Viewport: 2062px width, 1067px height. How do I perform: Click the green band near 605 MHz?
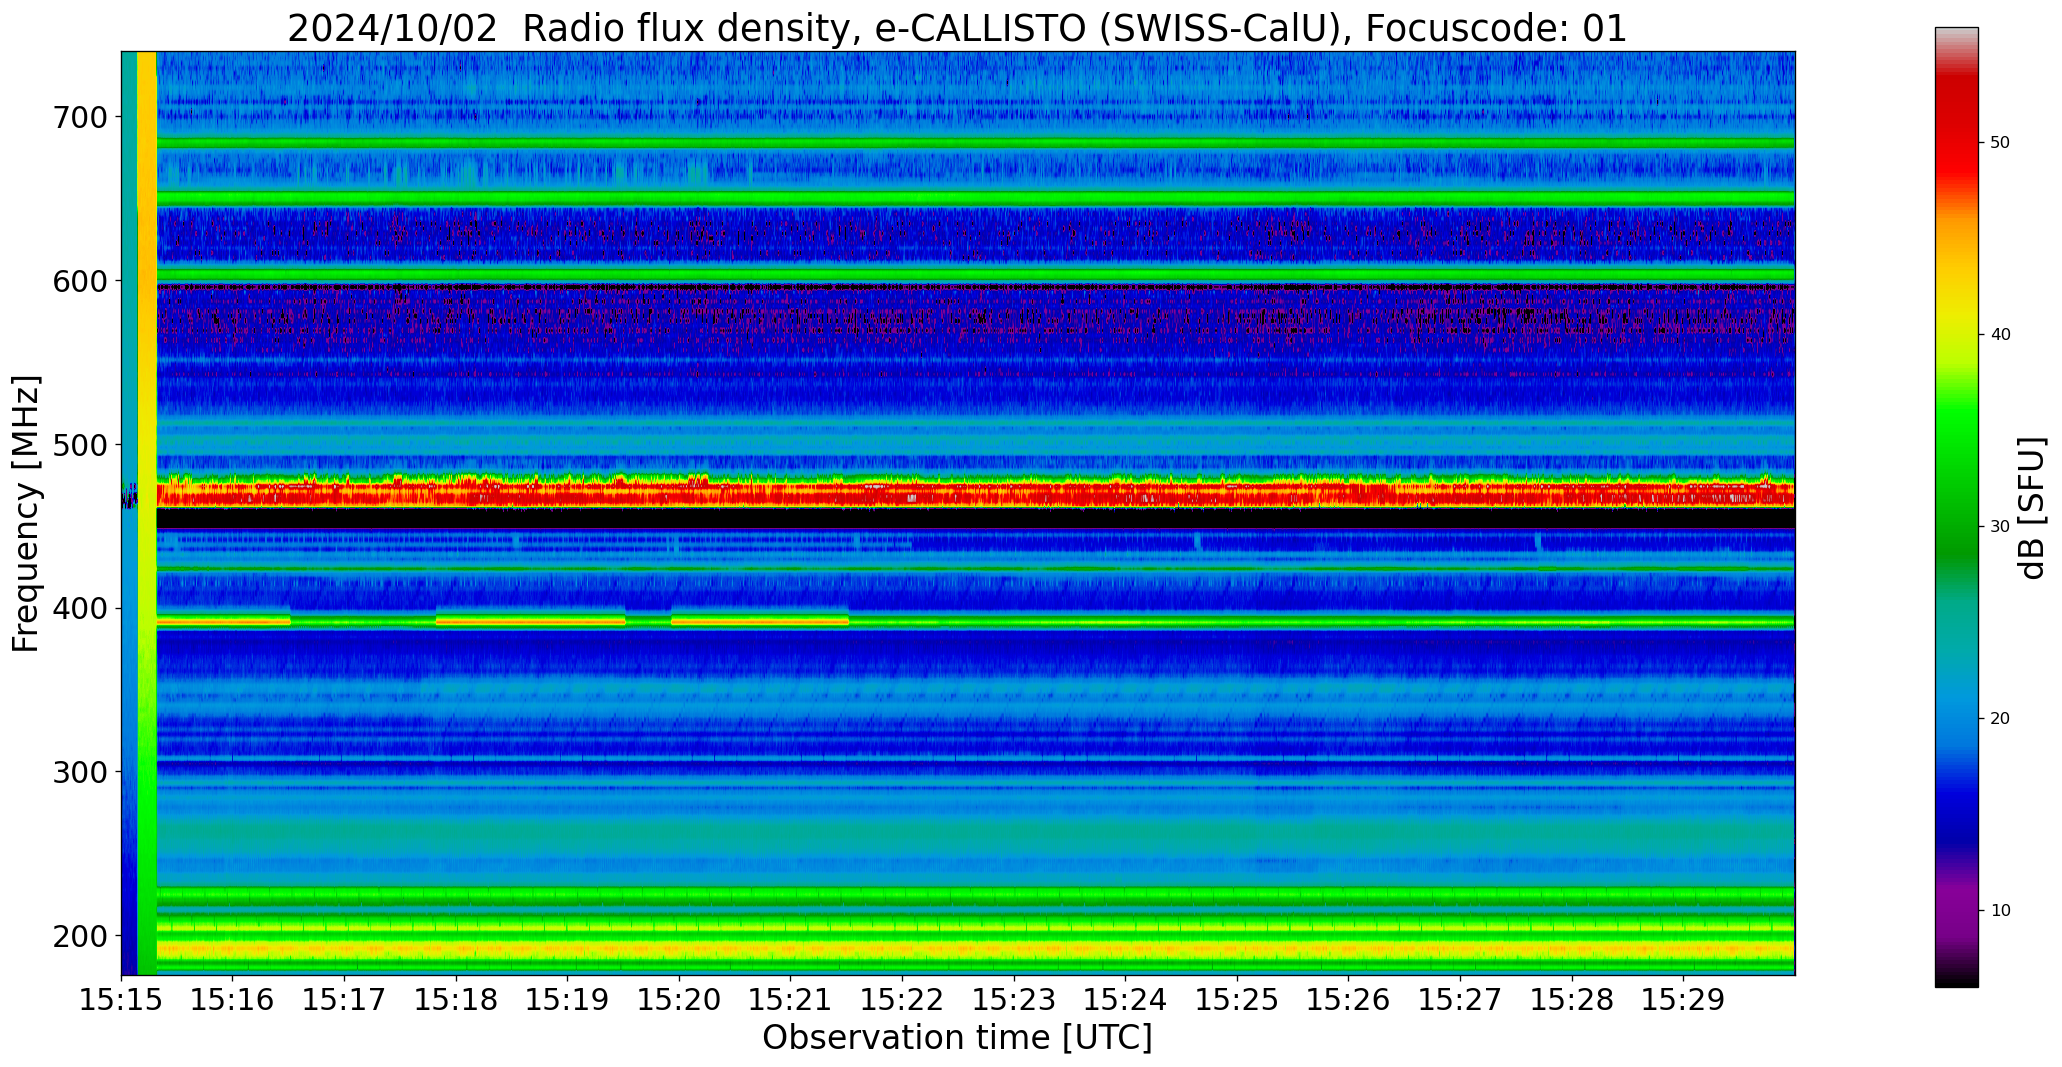[975, 274]
